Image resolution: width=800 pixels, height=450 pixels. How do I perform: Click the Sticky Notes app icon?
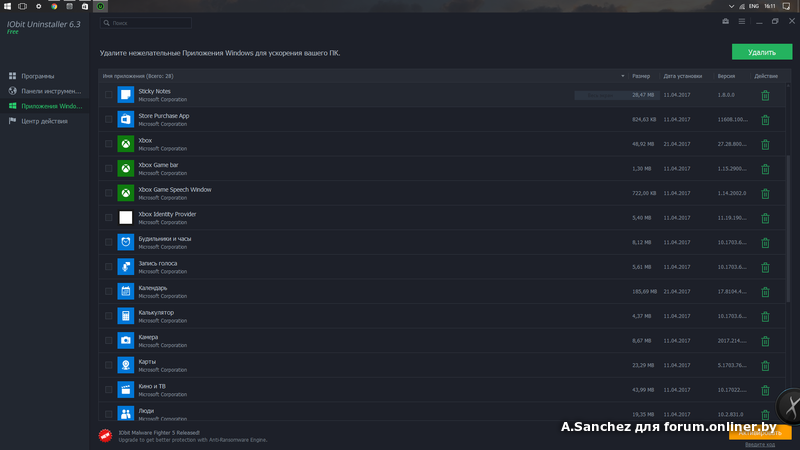point(126,95)
